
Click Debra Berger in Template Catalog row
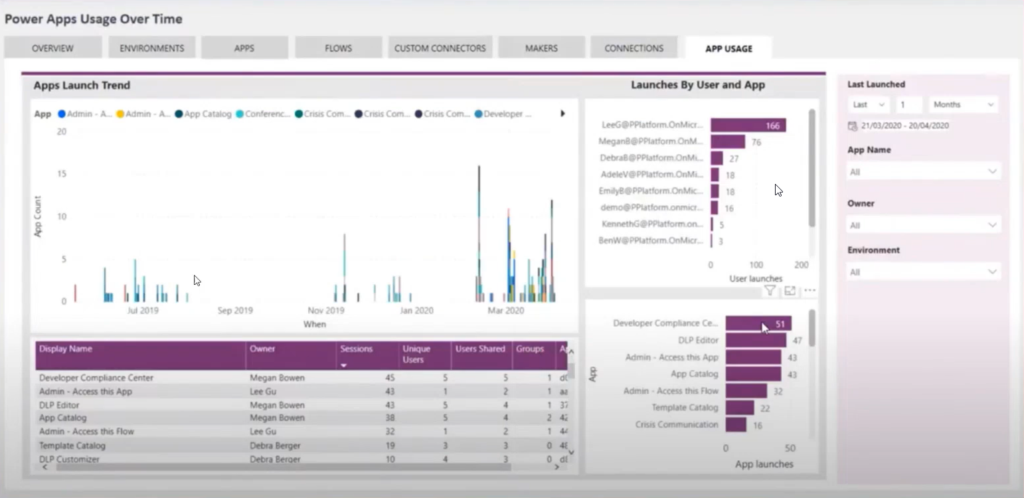(275, 445)
